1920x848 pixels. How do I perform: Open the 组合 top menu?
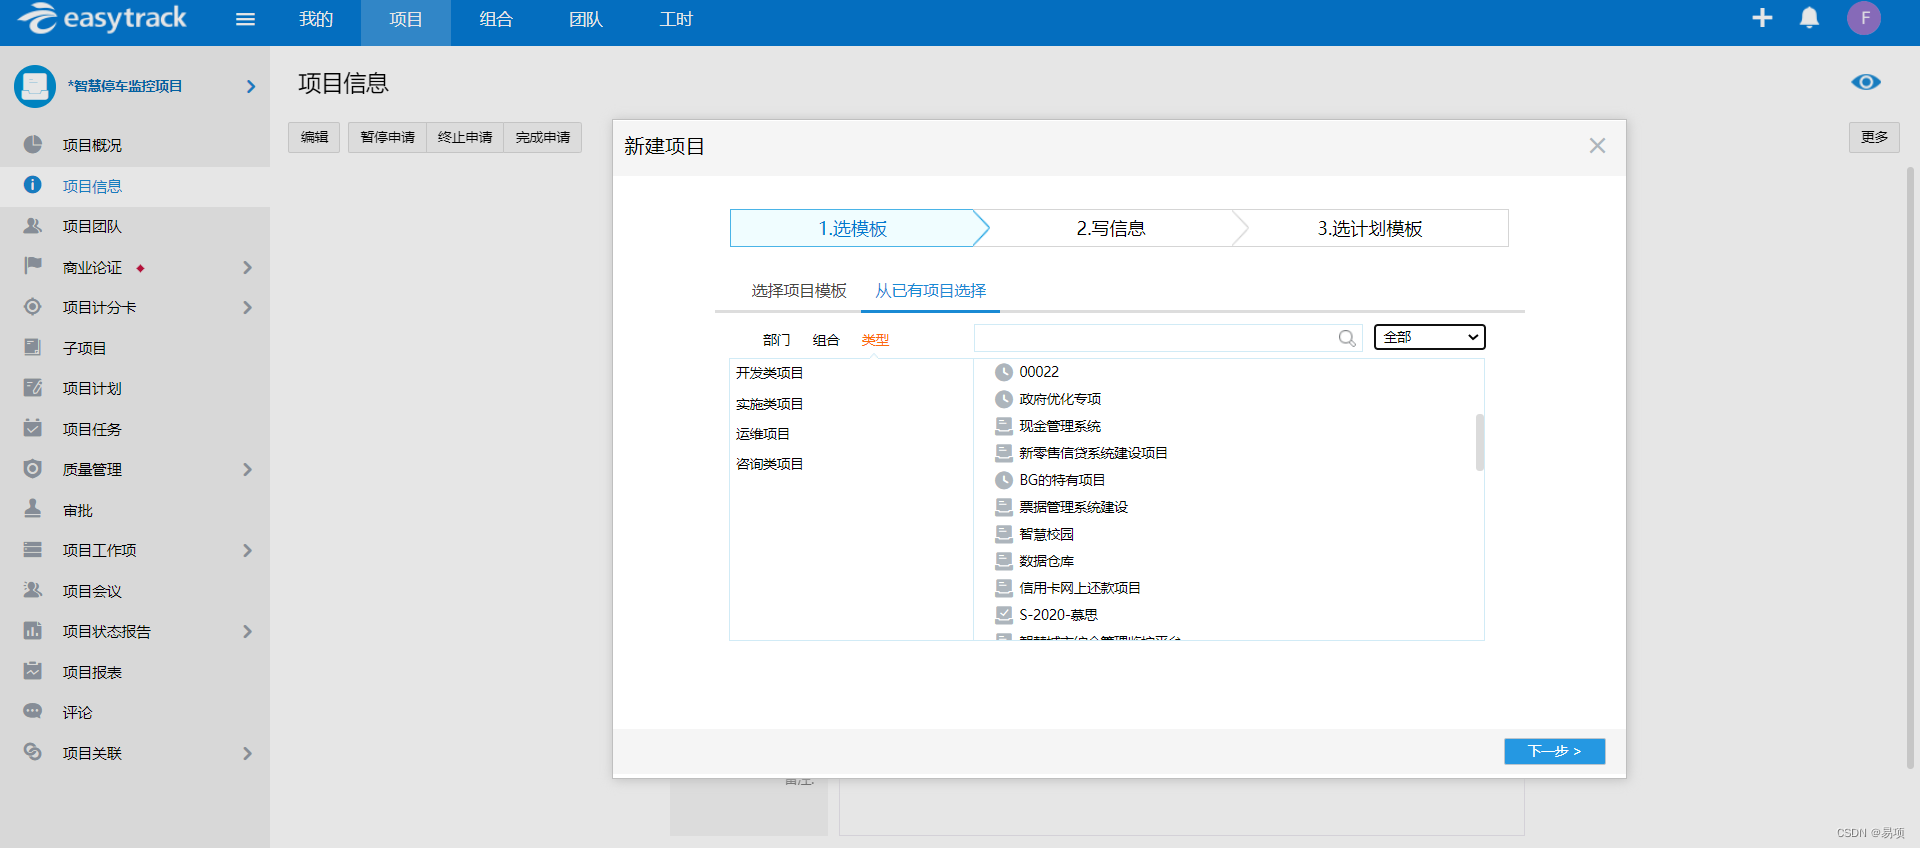point(496,19)
